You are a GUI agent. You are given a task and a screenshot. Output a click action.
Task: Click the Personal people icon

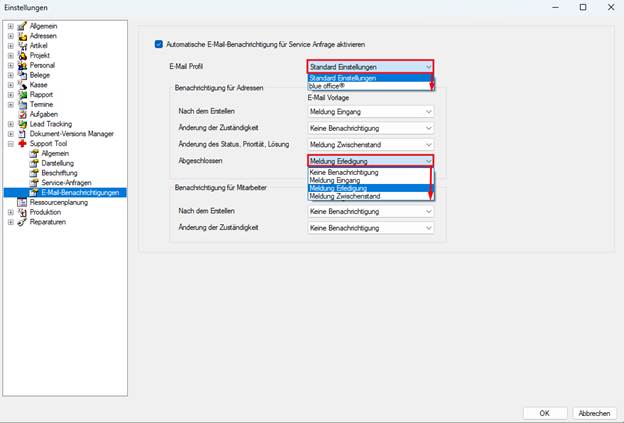(x=23, y=65)
